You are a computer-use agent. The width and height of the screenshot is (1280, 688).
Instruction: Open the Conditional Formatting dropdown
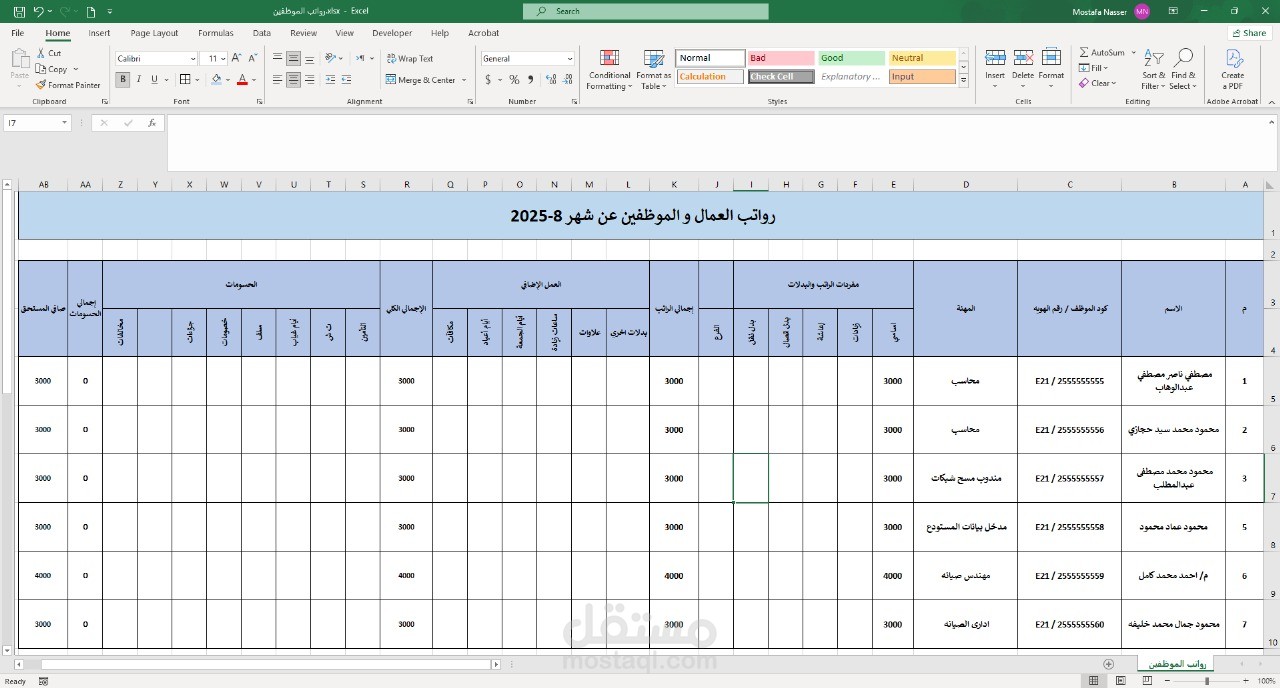pyautogui.click(x=609, y=70)
